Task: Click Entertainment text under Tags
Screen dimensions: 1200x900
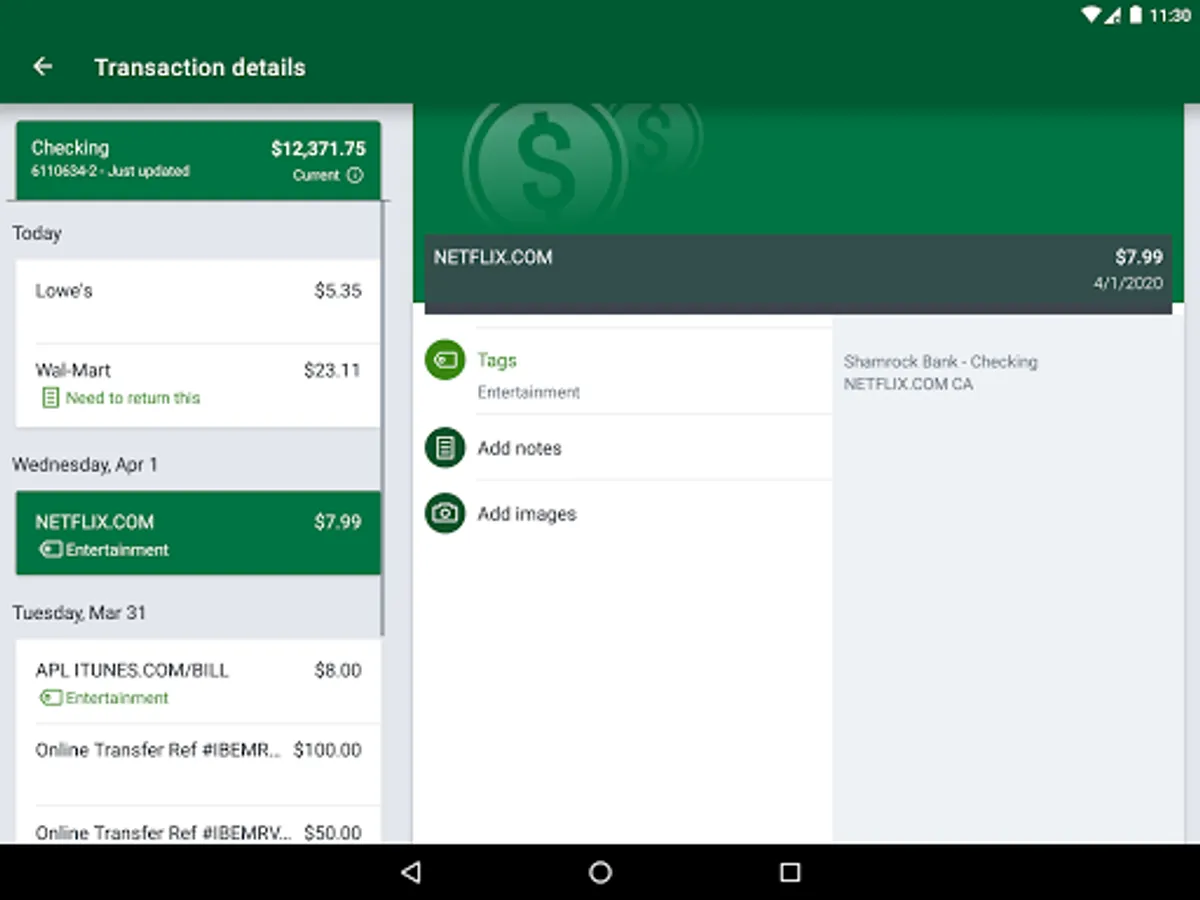Action: (529, 392)
